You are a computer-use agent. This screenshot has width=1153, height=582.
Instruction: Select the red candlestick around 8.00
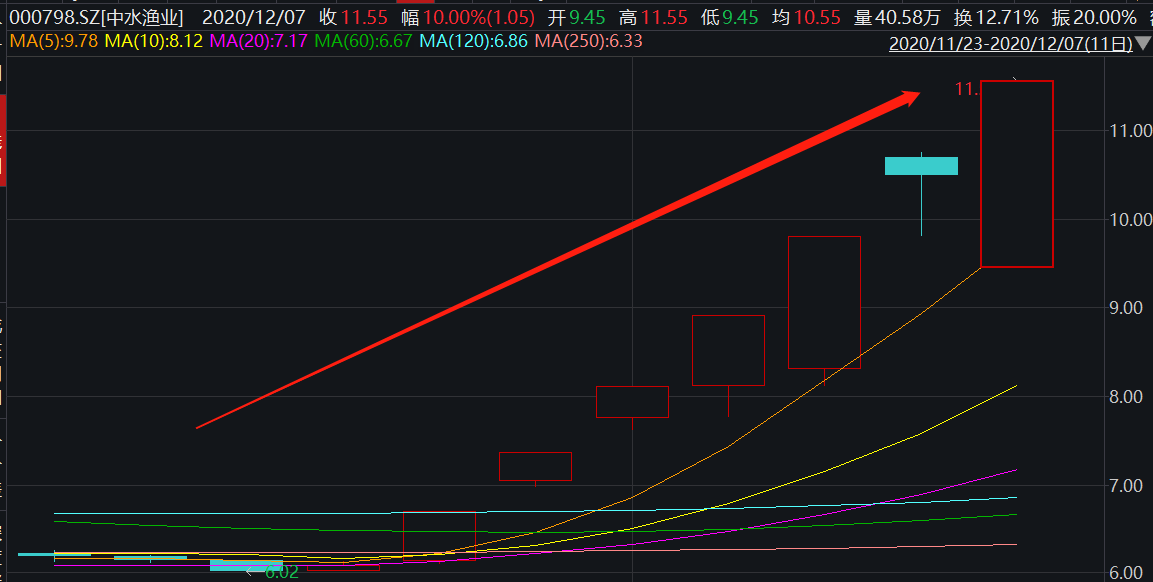pyautogui.click(x=632, y=401)
